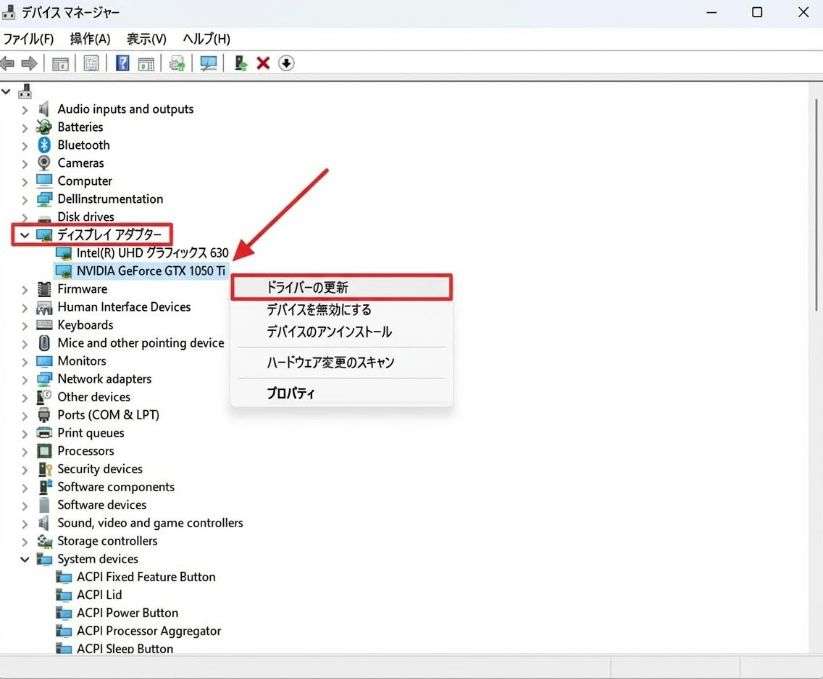
Task: Click the scan for hardware changes monitor icon
Action: pos(208,63)
